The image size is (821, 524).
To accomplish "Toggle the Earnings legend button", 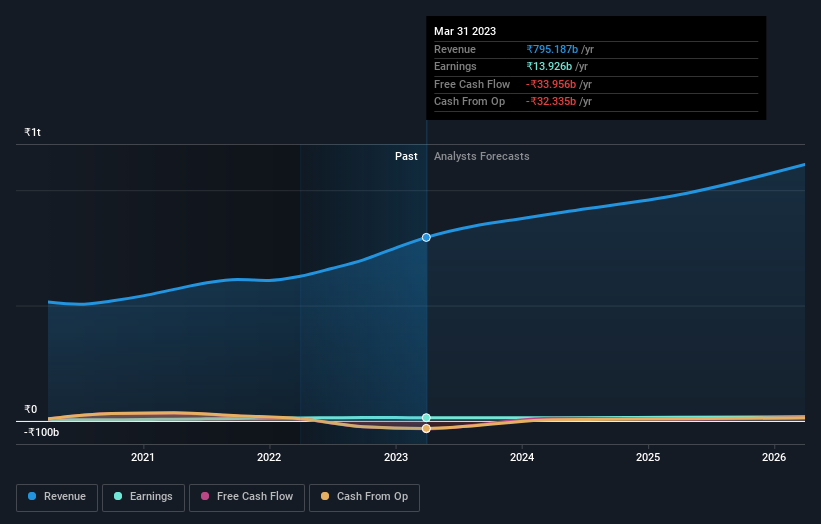I will [143, 497].
